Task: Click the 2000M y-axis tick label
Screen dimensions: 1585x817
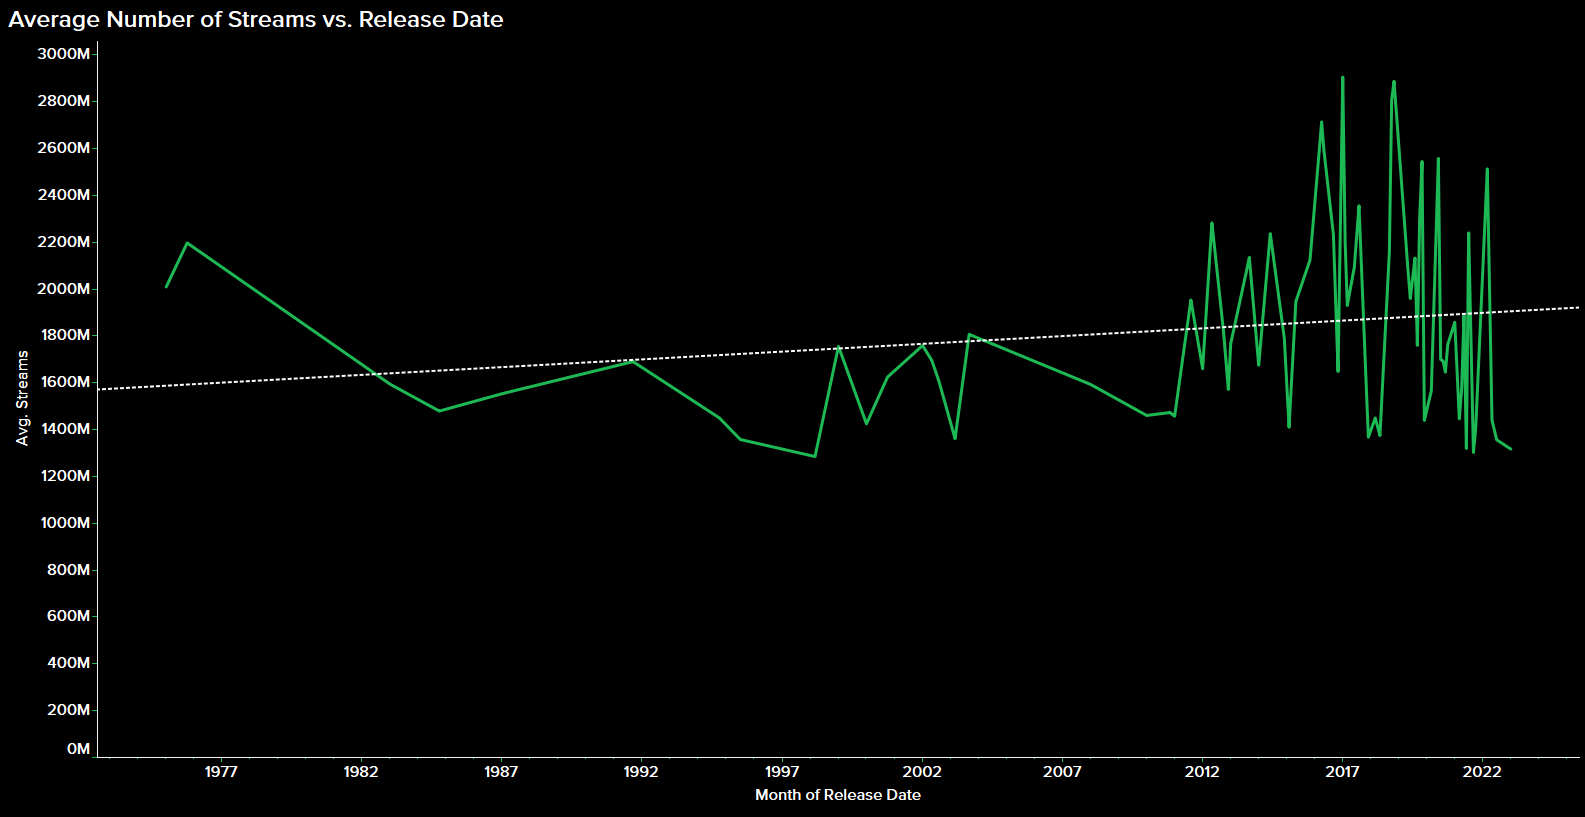Action: (x=64, y=289)
